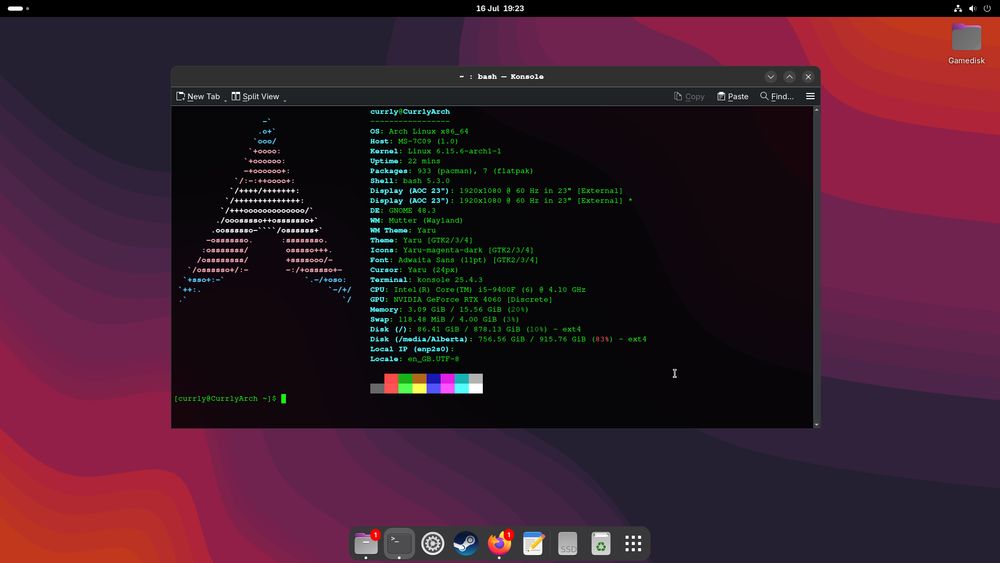This screenshot has width=1000, height=563.
Task: Open the Trash from the dock
Action: [600, 543]
